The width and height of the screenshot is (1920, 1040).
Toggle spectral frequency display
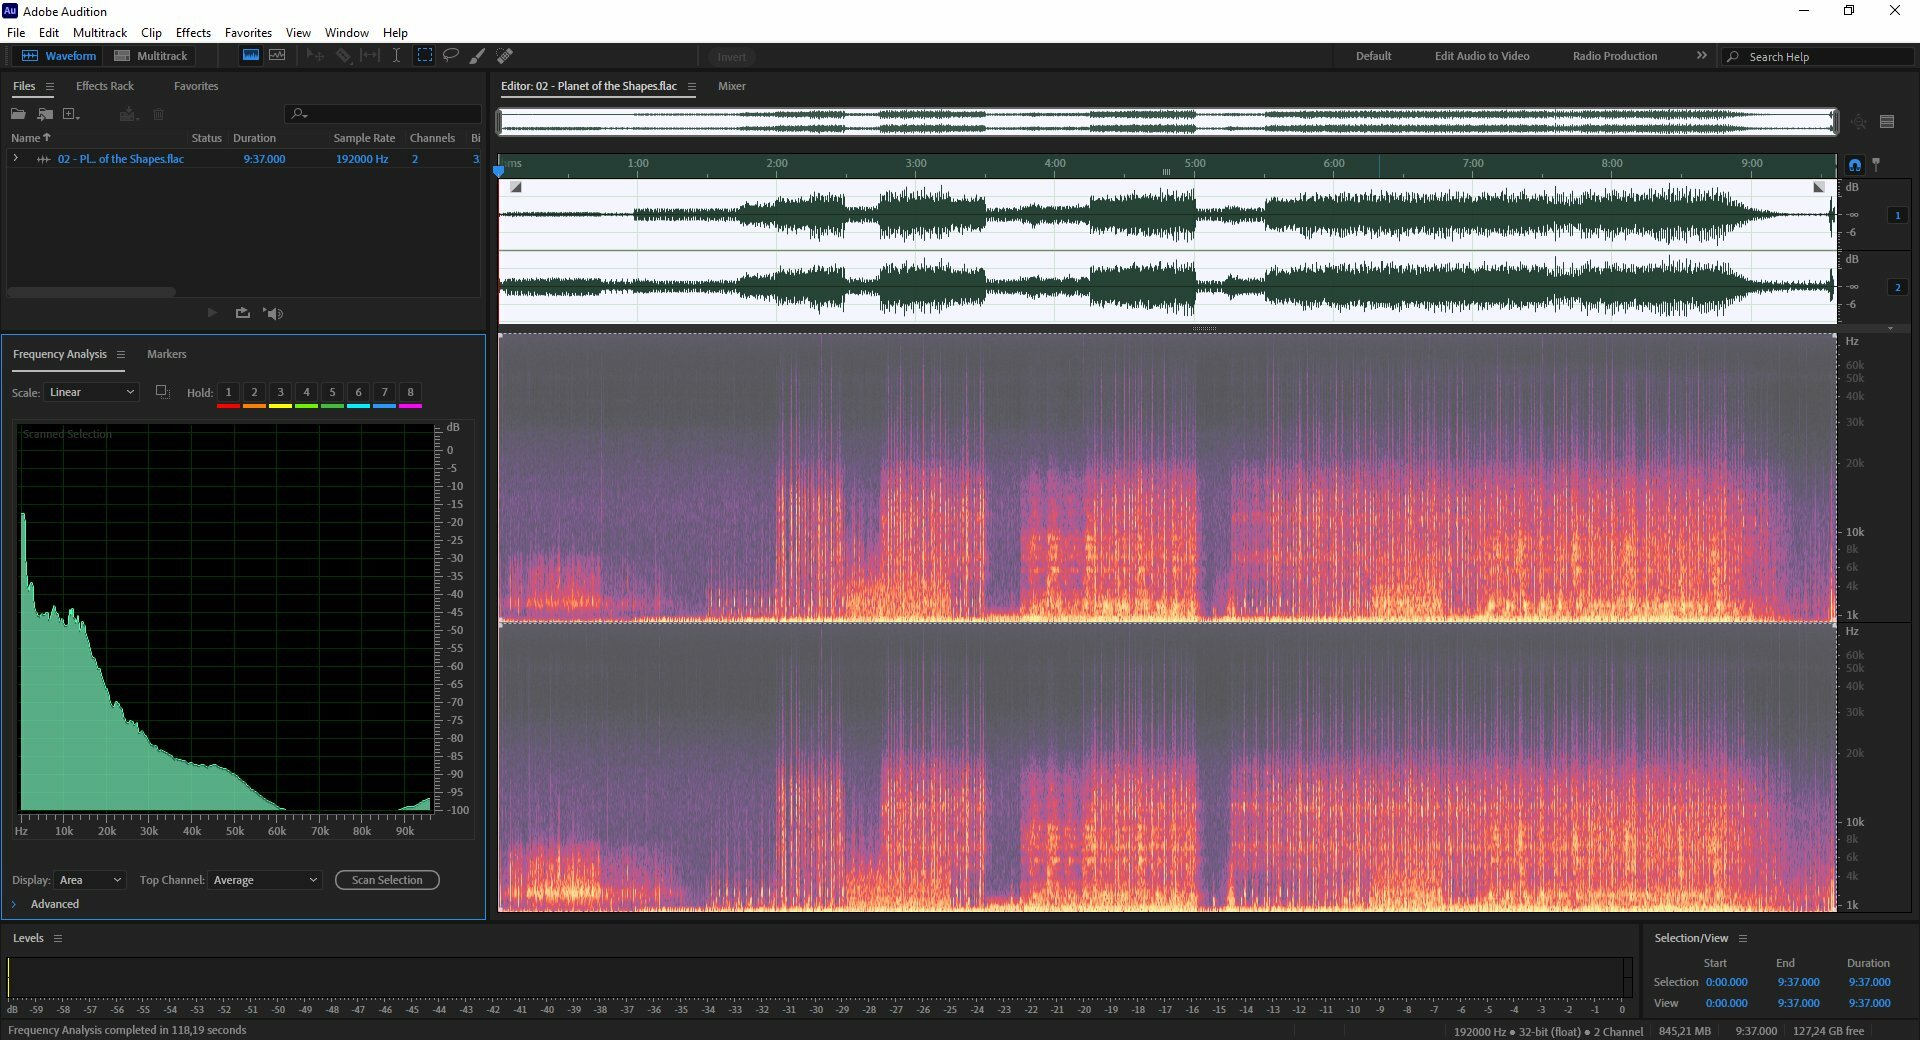coord(250,56)
